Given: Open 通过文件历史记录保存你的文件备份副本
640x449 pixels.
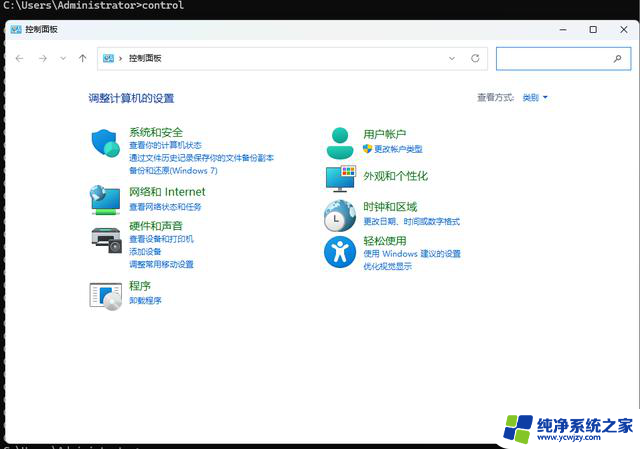Looking at the screenshot, I should click(201, 158).
